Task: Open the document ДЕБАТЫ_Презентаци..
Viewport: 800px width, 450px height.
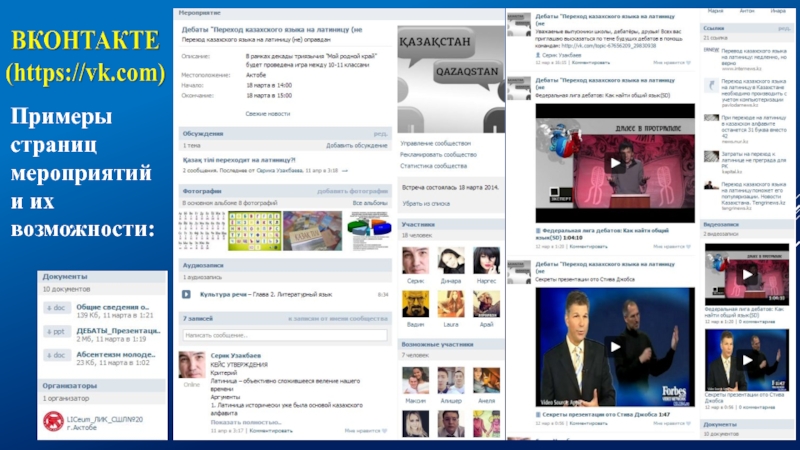Action: pyautogui.click(x=118, y=331)
